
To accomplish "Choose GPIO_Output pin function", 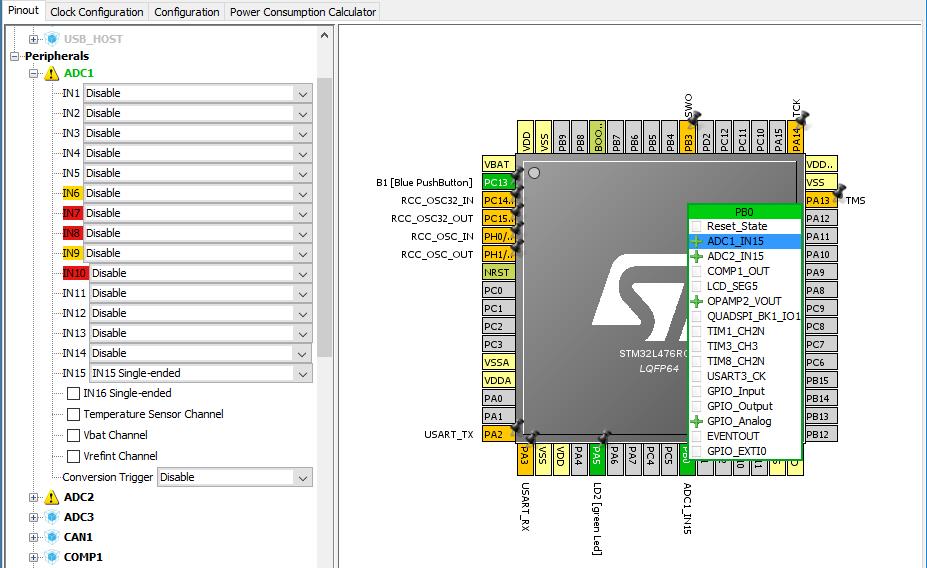I will pyautogui.click(x=745, y=406).
